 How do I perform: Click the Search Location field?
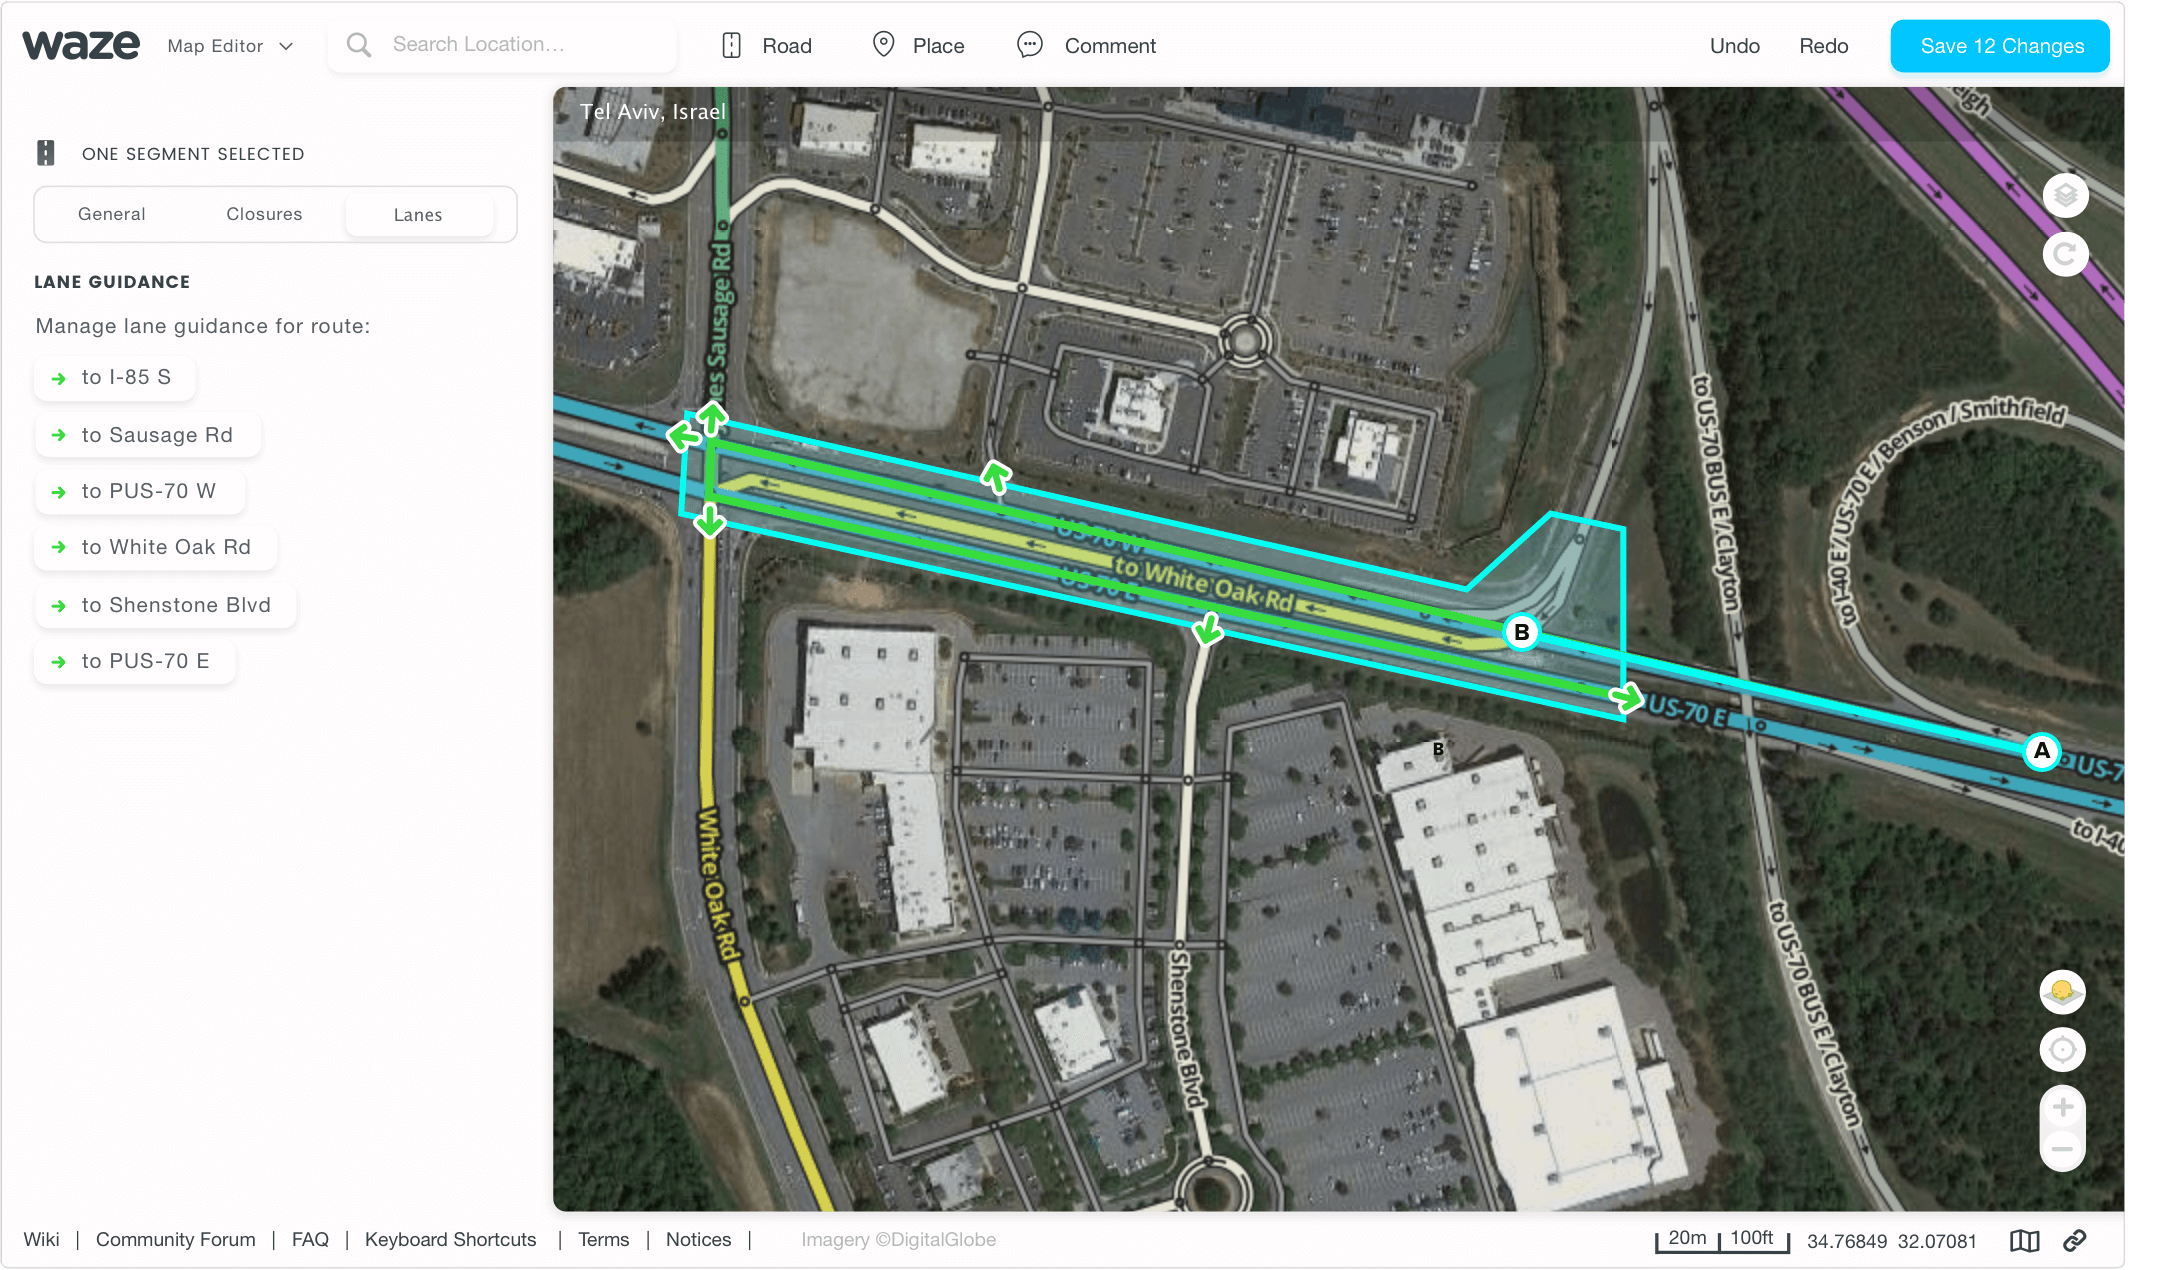point(502,45)
